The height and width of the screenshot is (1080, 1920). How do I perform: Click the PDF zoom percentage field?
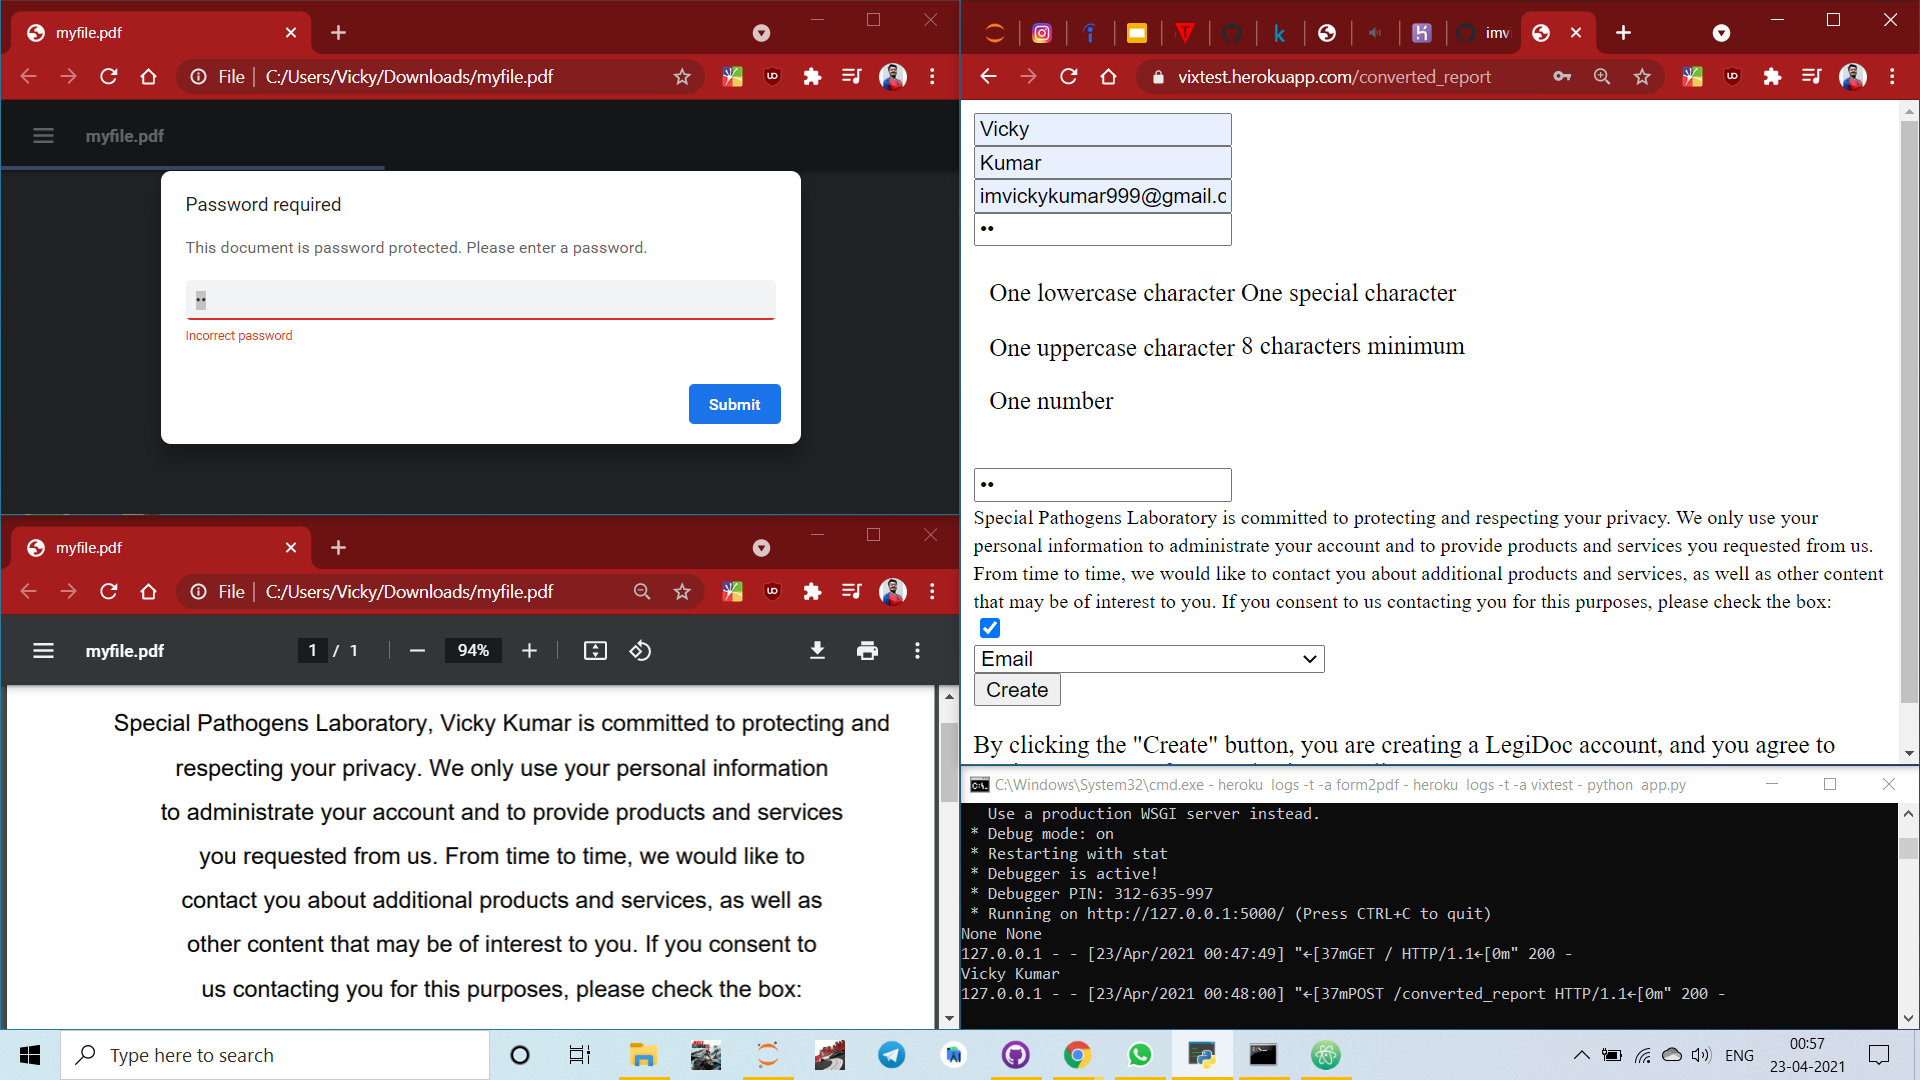[x=473, y=651]
